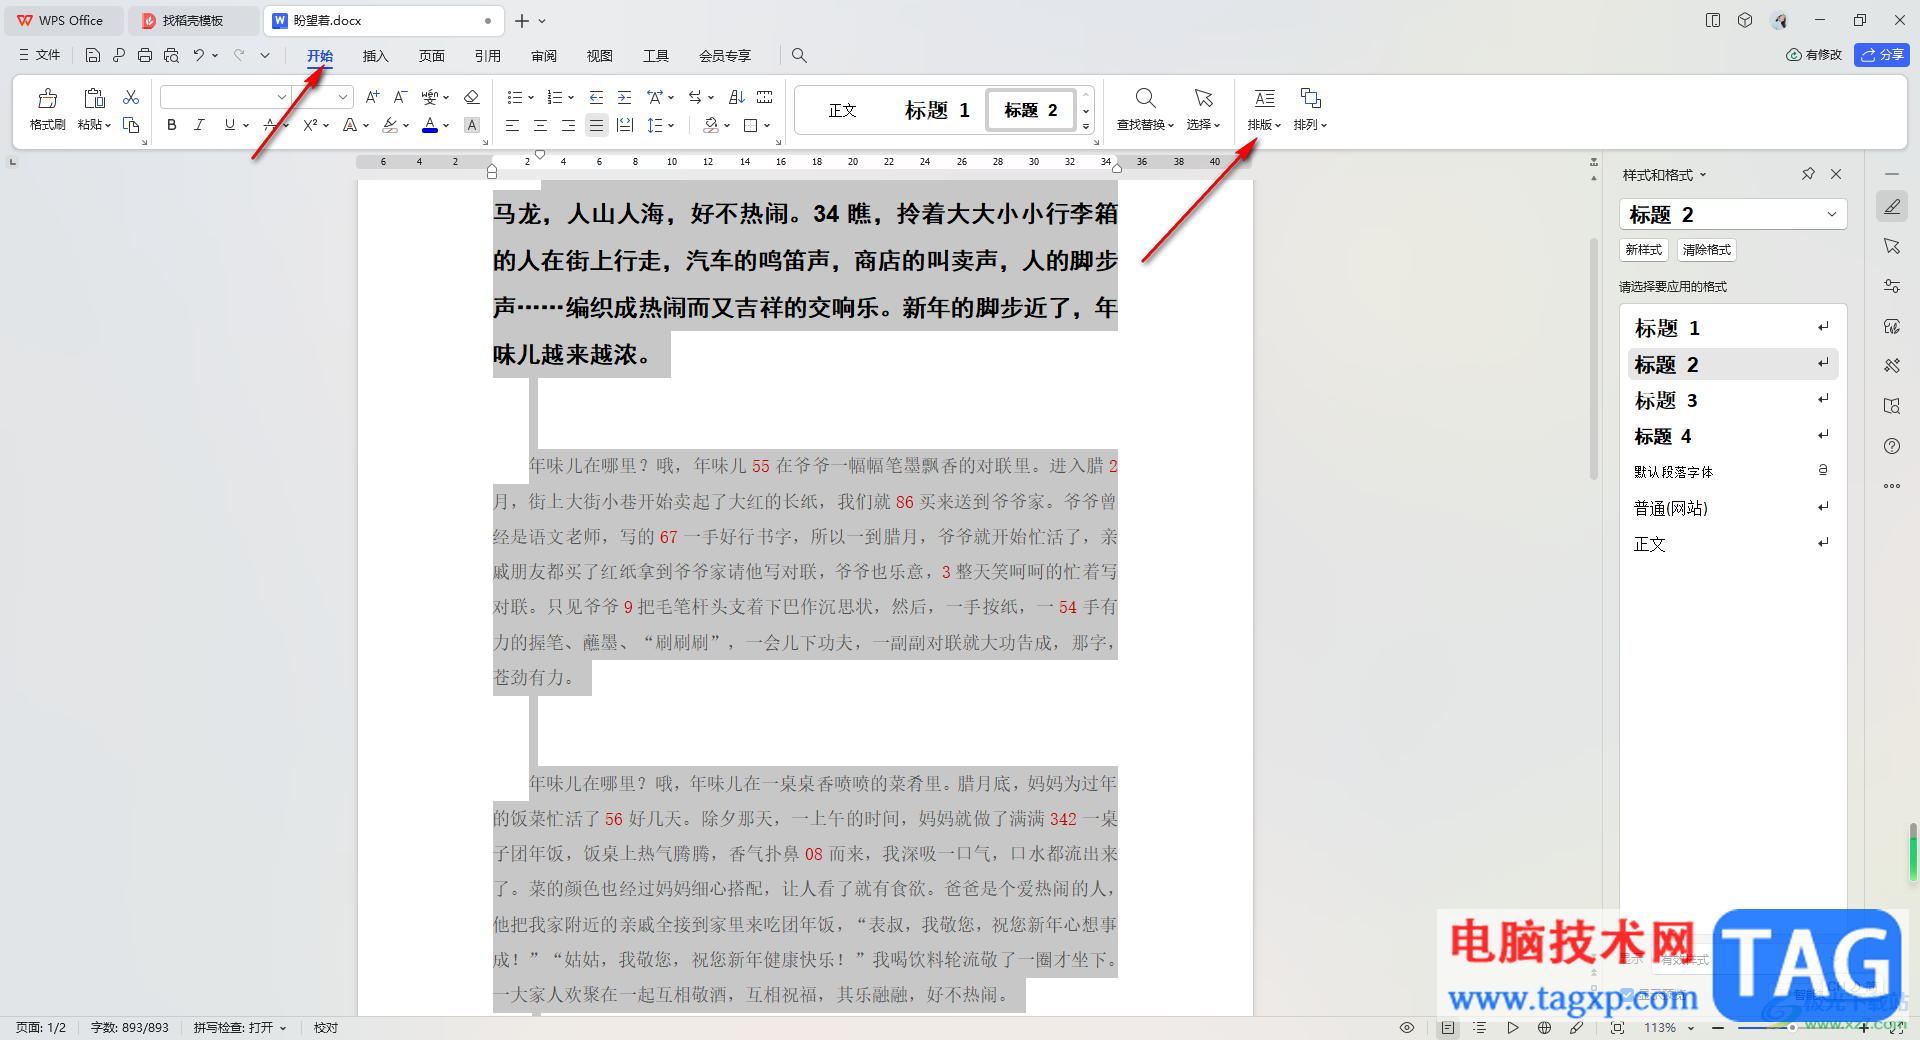Pin the Styles and Formatting pane
This screenshot has width=1920, height=1040.
tap(1808, 174)
